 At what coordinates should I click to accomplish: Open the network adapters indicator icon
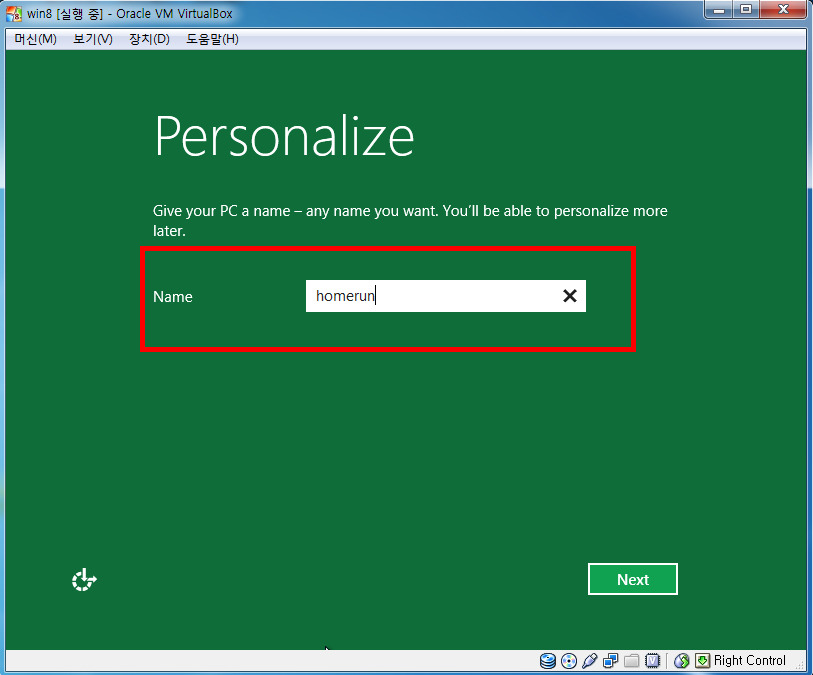point(611,661)
